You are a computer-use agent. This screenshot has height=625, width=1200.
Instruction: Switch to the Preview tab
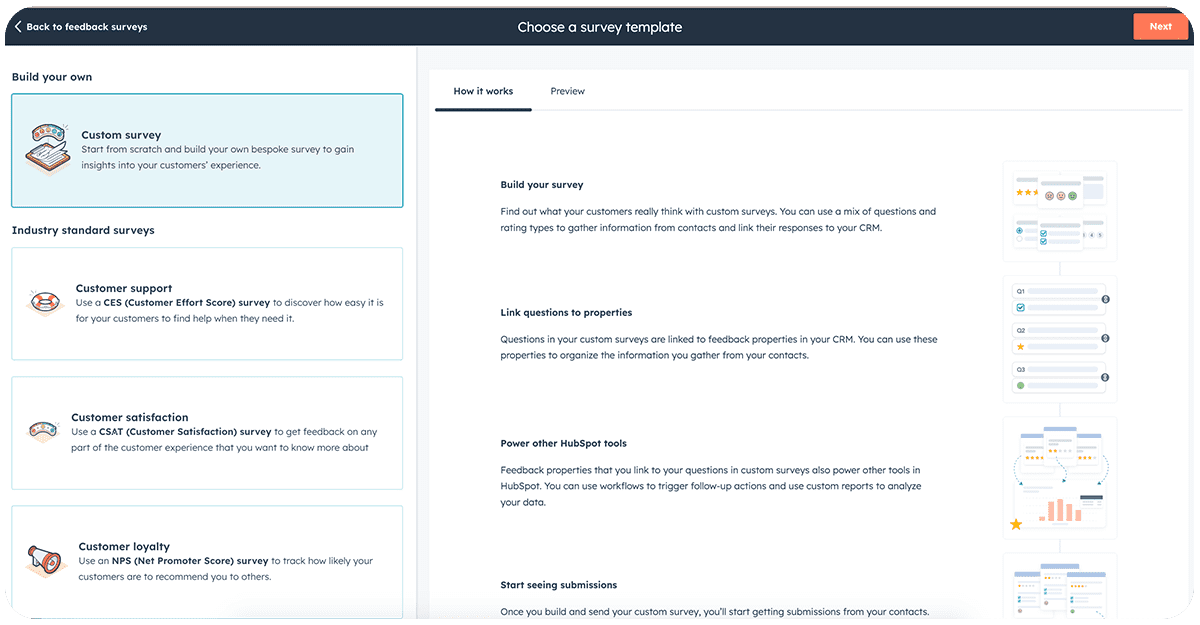coord(567,91)
